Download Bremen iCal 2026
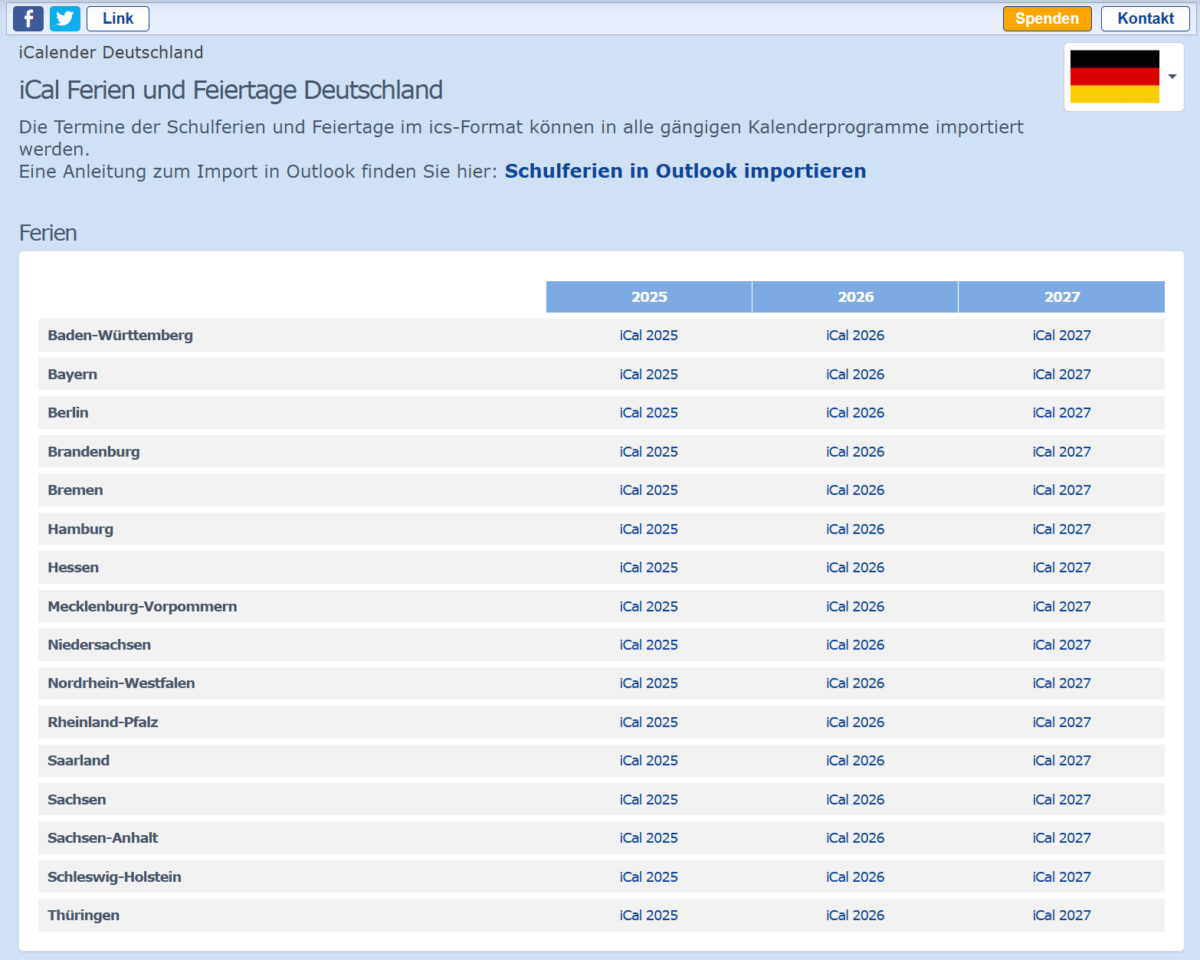Screen dimensions: 1200x960 click(855, 490)
